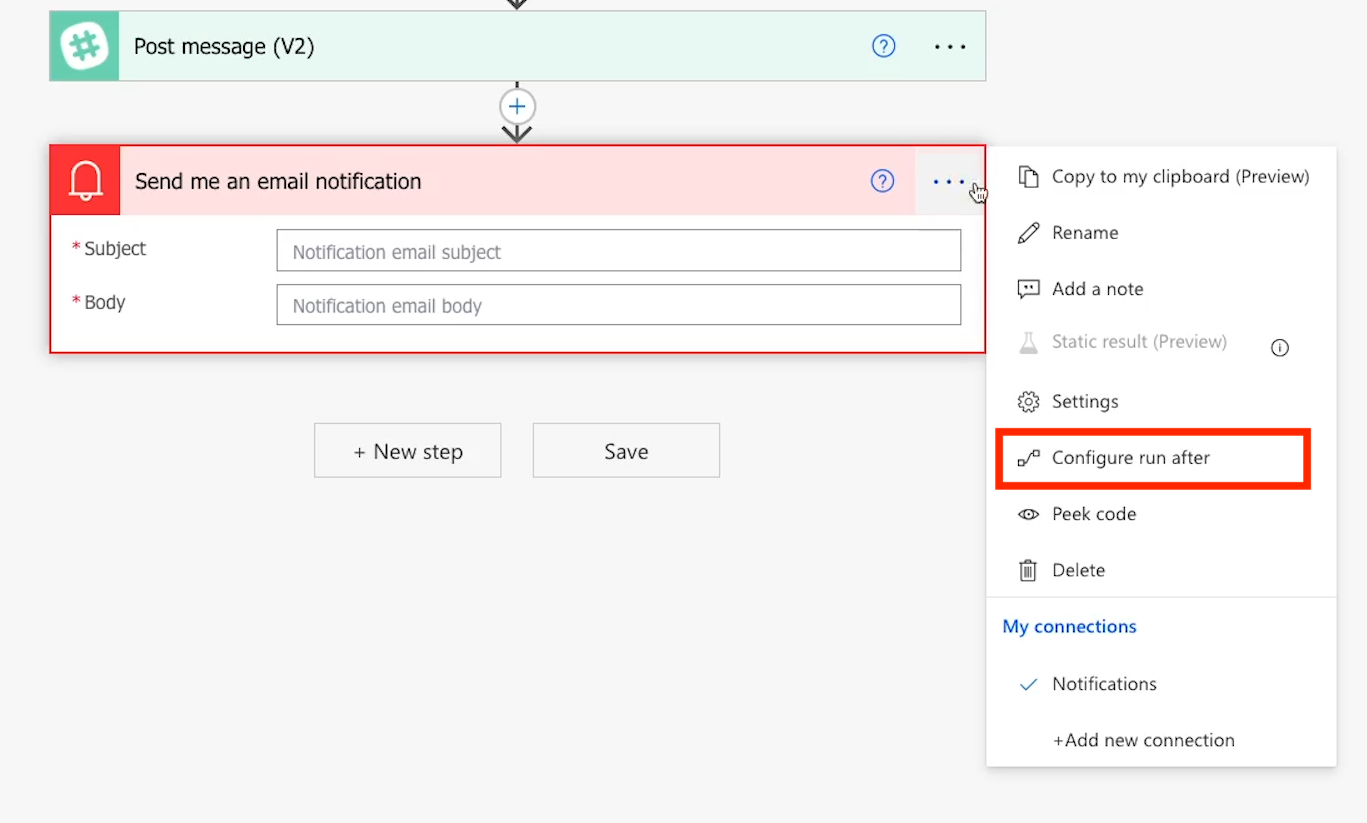This screenshot has height=823, width=1367.
Task: Show info for Static result (Preview)
Action: pyautogui.click(x=1280, y=348)
